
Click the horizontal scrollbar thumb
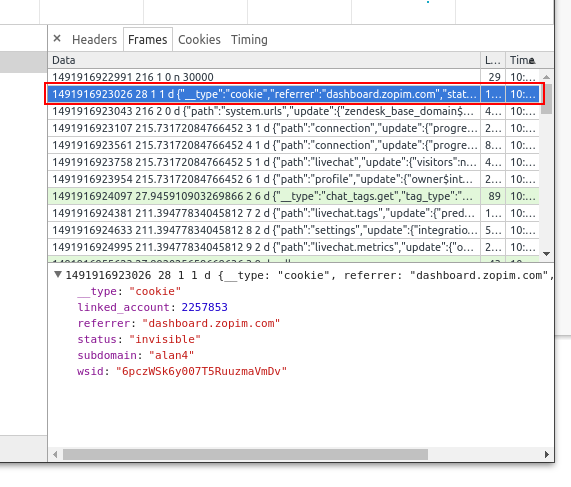tap(245, 454)
